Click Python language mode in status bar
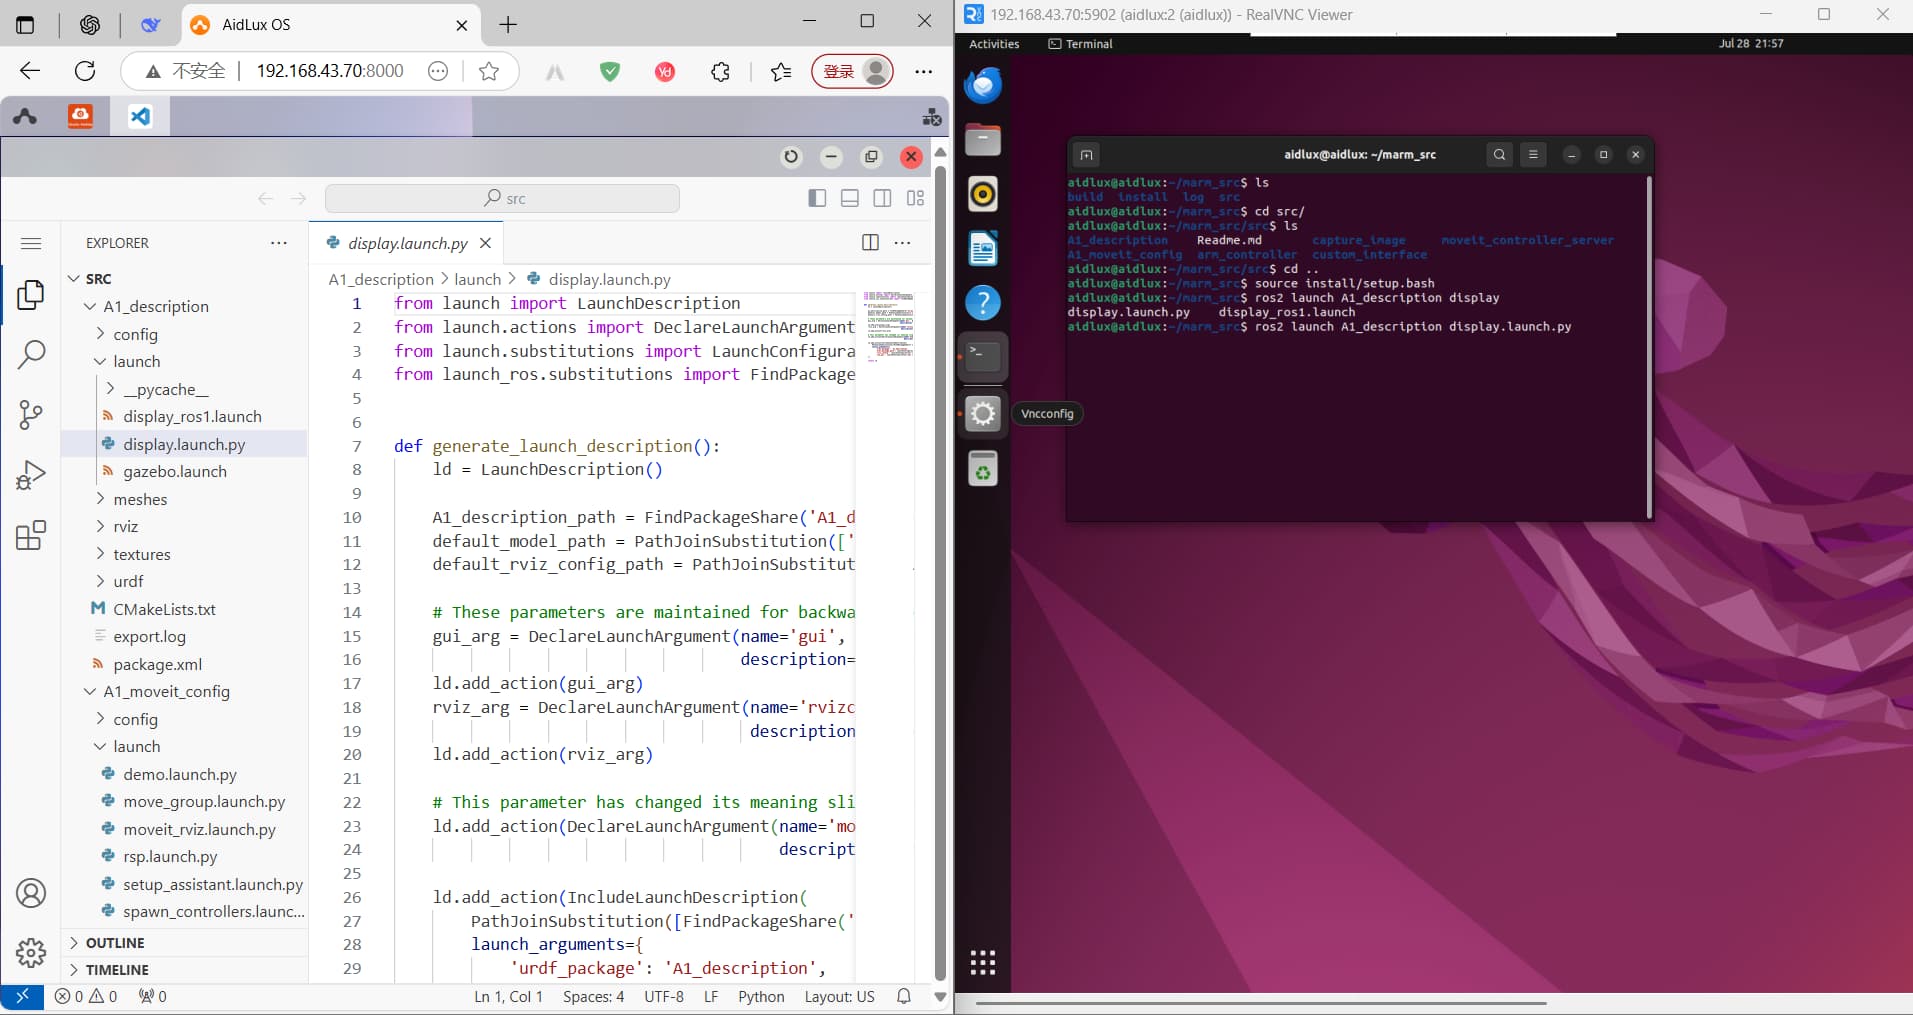Viewport: 1913px width, 1015px height. pos(760,996)
